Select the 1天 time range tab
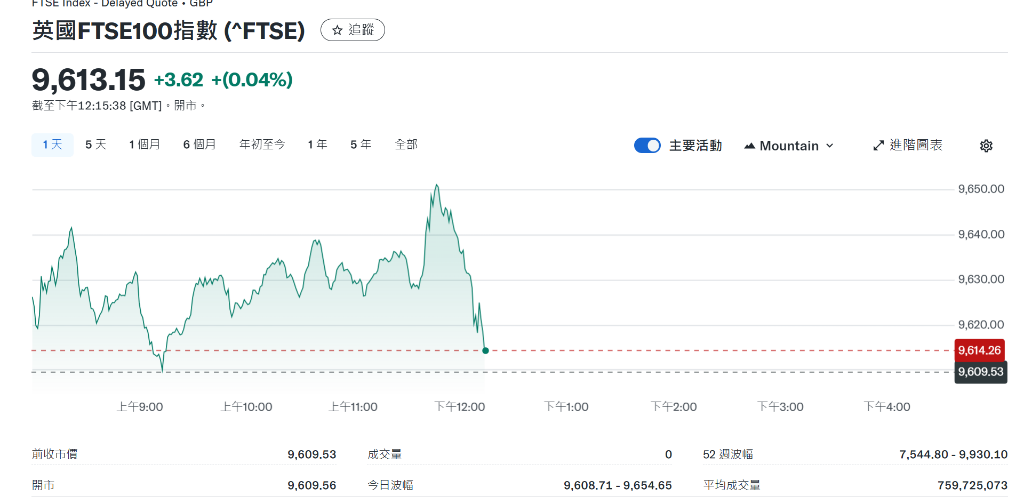 point(52,145)
